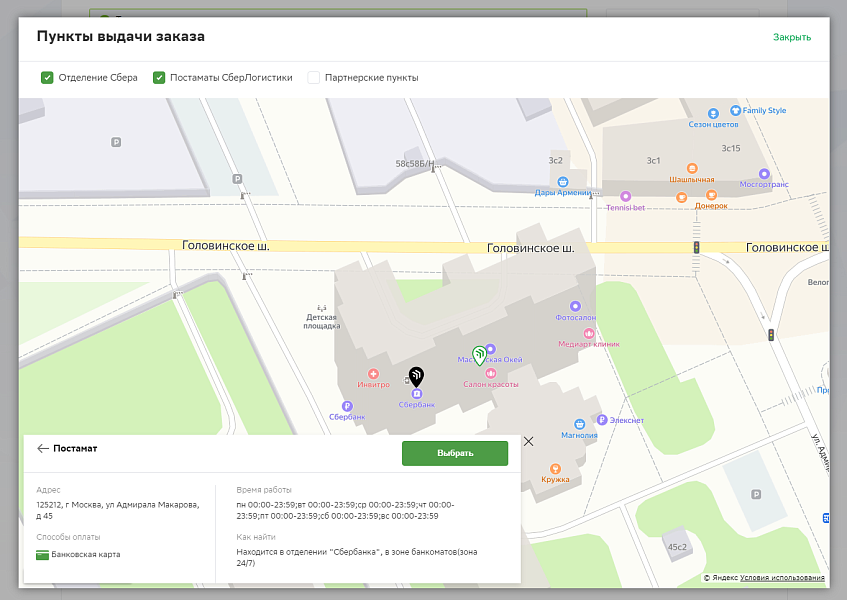The image size is (847, 600).
Task: Enable the Партнерские пункты checkbox
Action: click(x=314, y=77)
